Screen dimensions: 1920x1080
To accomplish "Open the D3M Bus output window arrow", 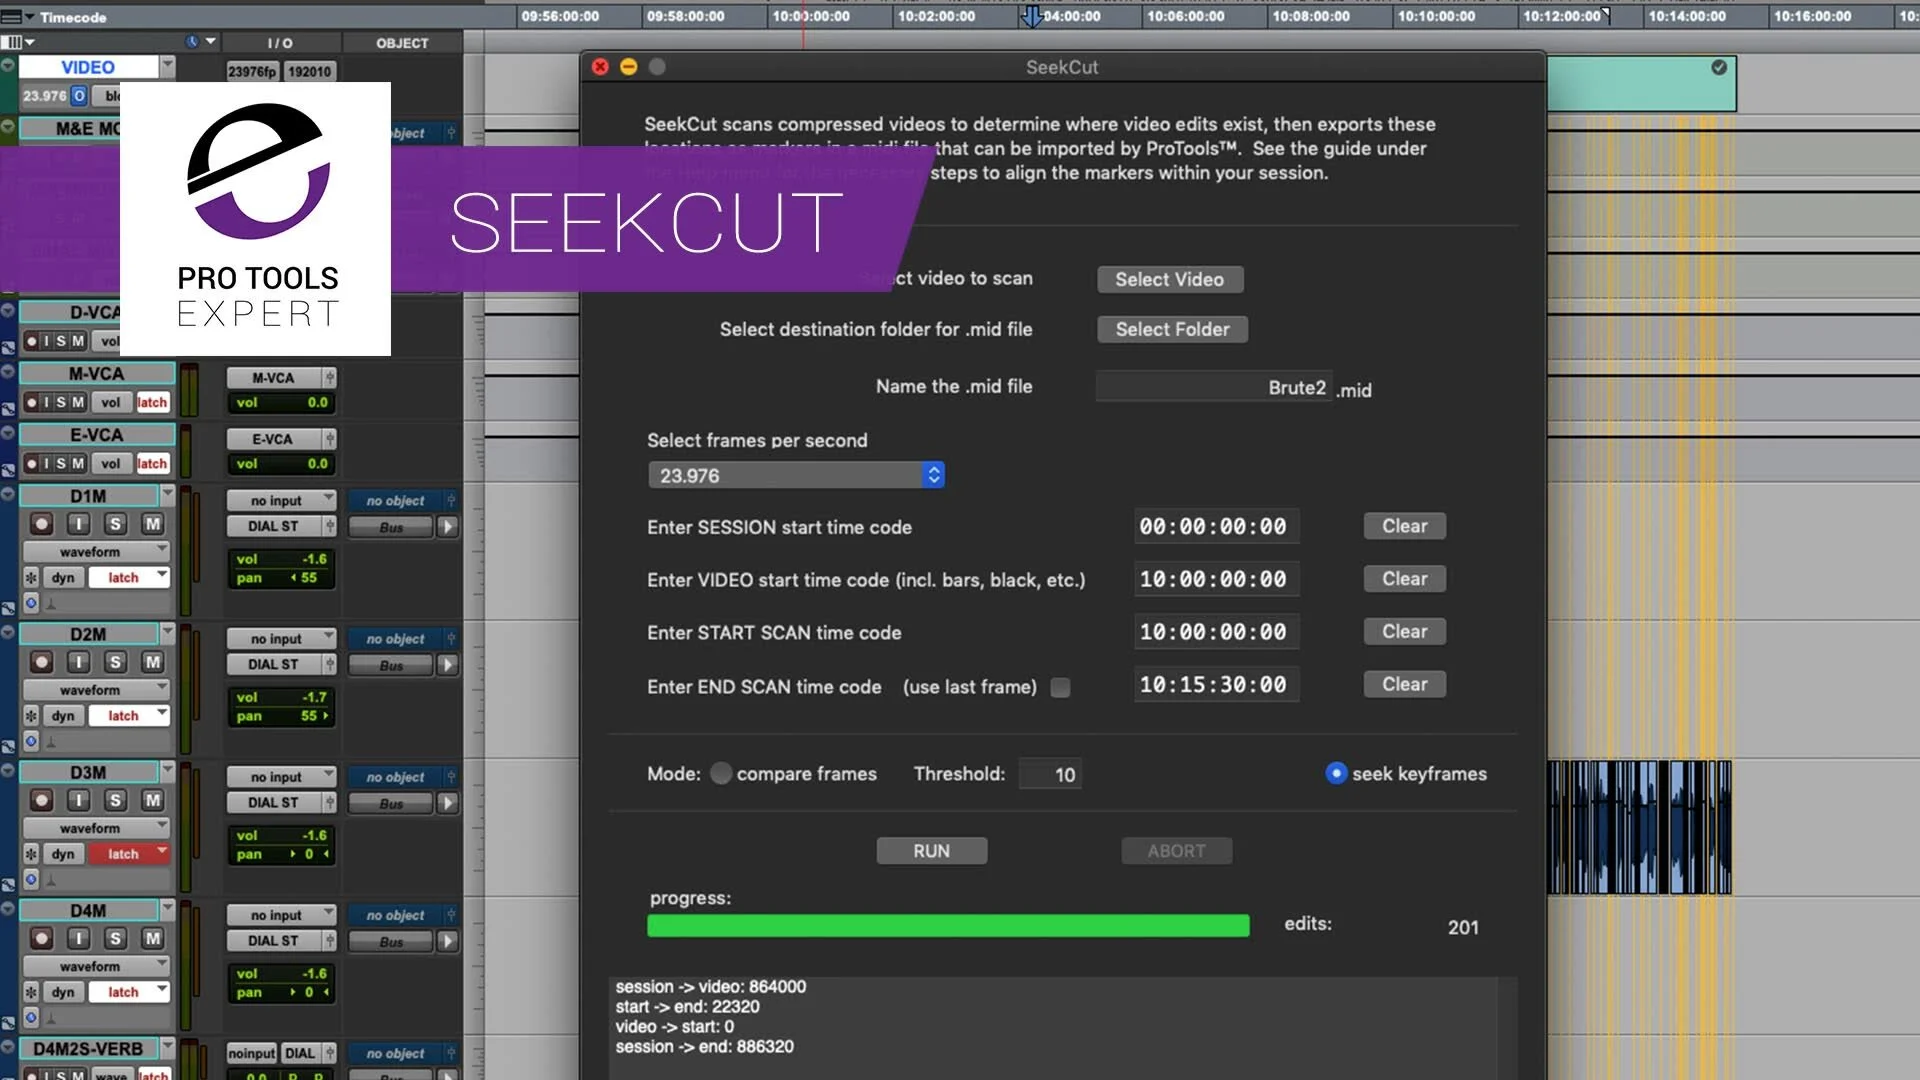I will [x=448, y=803].
